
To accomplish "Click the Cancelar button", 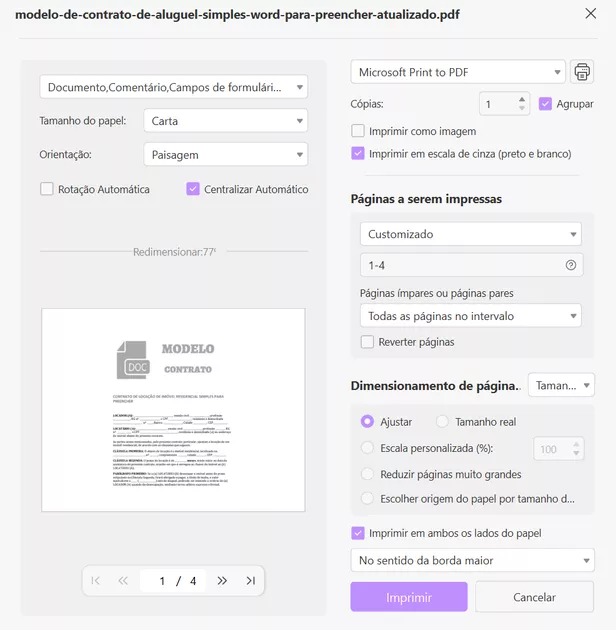I will tap(534, 597).
